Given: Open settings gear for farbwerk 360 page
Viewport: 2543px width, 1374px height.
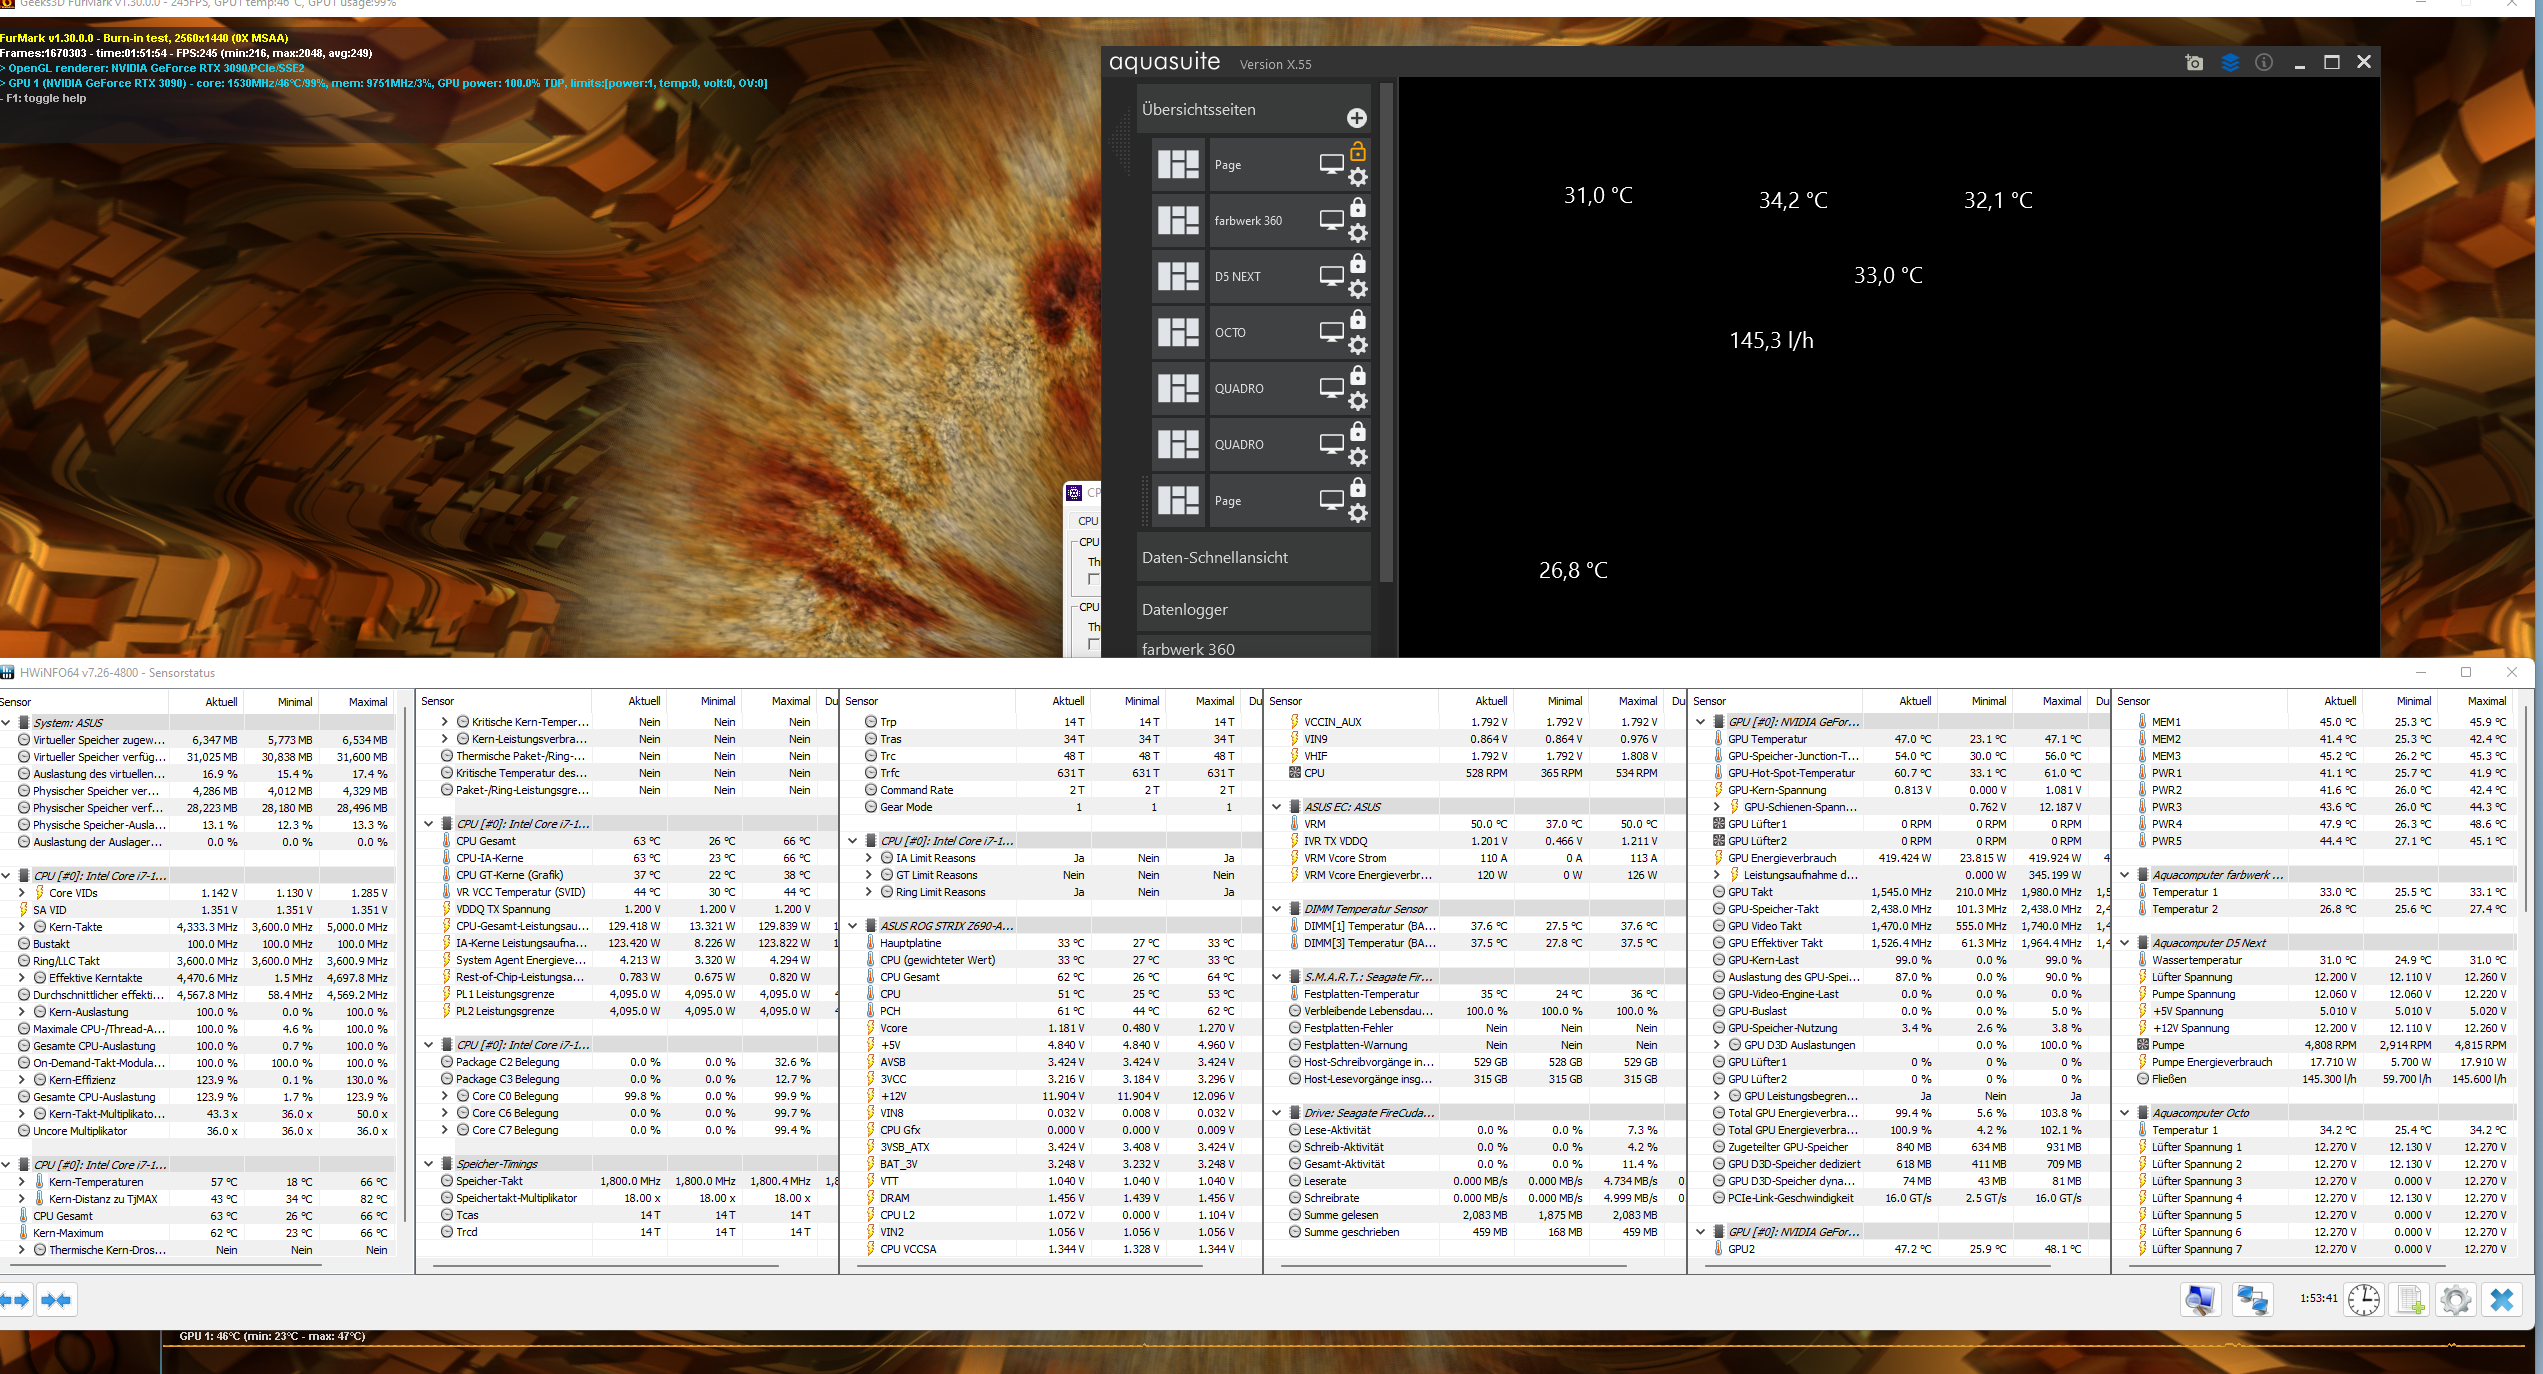Looking at the screenshot, I should click(x=1358, y=233).
